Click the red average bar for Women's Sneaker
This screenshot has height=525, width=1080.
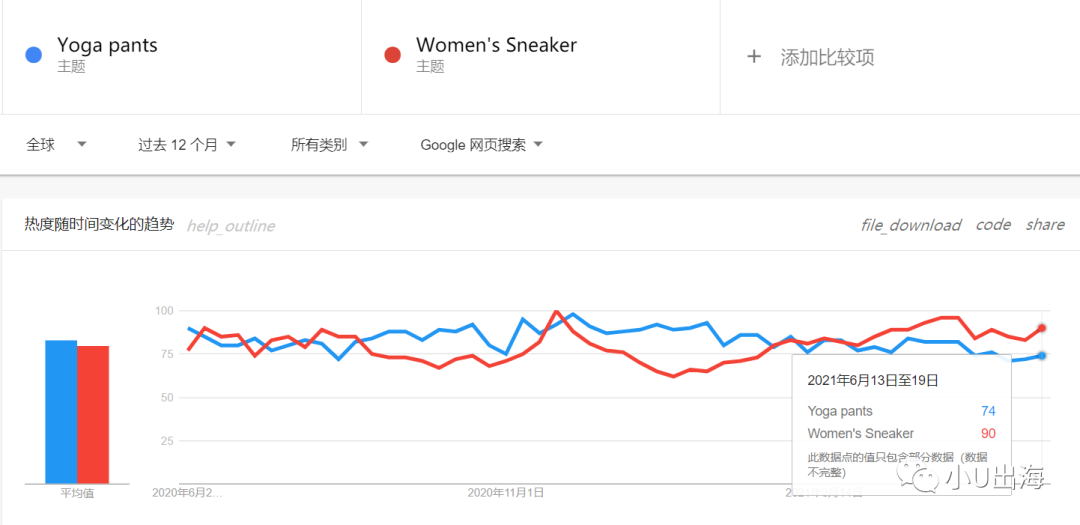pyautogui.click(x=93, y=415)
